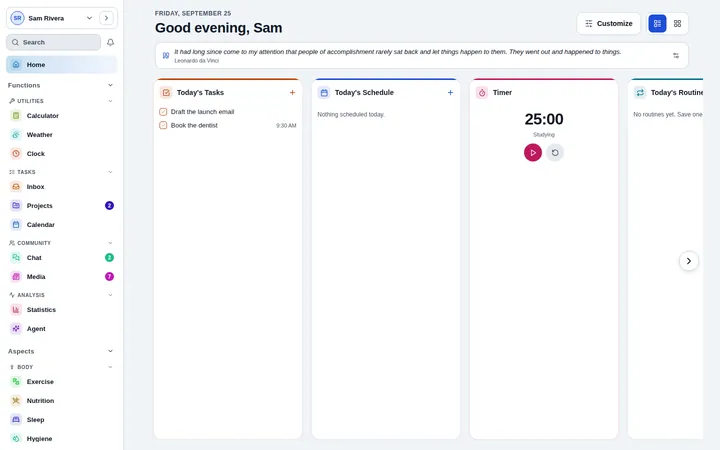Screen dimensions: 720x450
Task: Open the Hygiene icon
Action: (16, 439)
